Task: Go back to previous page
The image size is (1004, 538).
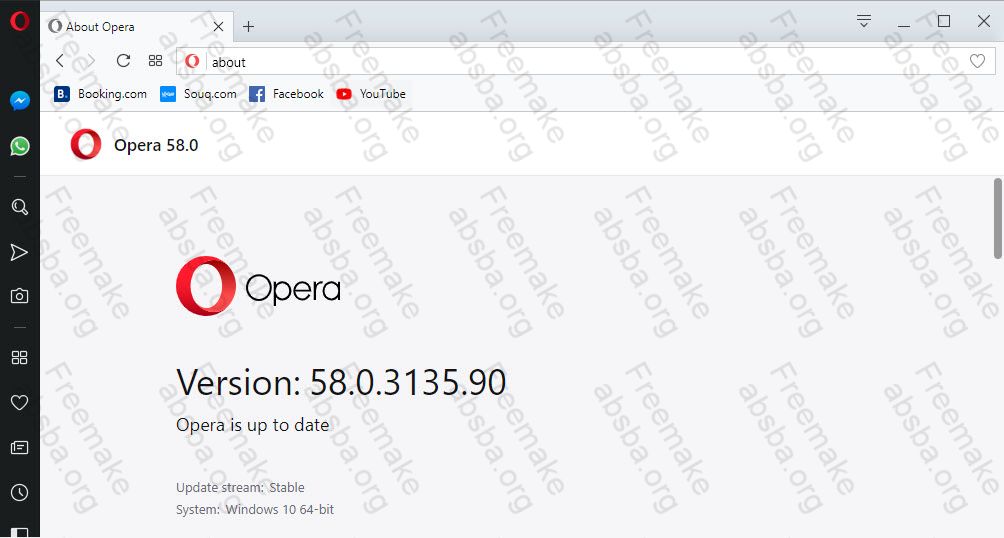Action: [x=60, y=61]
